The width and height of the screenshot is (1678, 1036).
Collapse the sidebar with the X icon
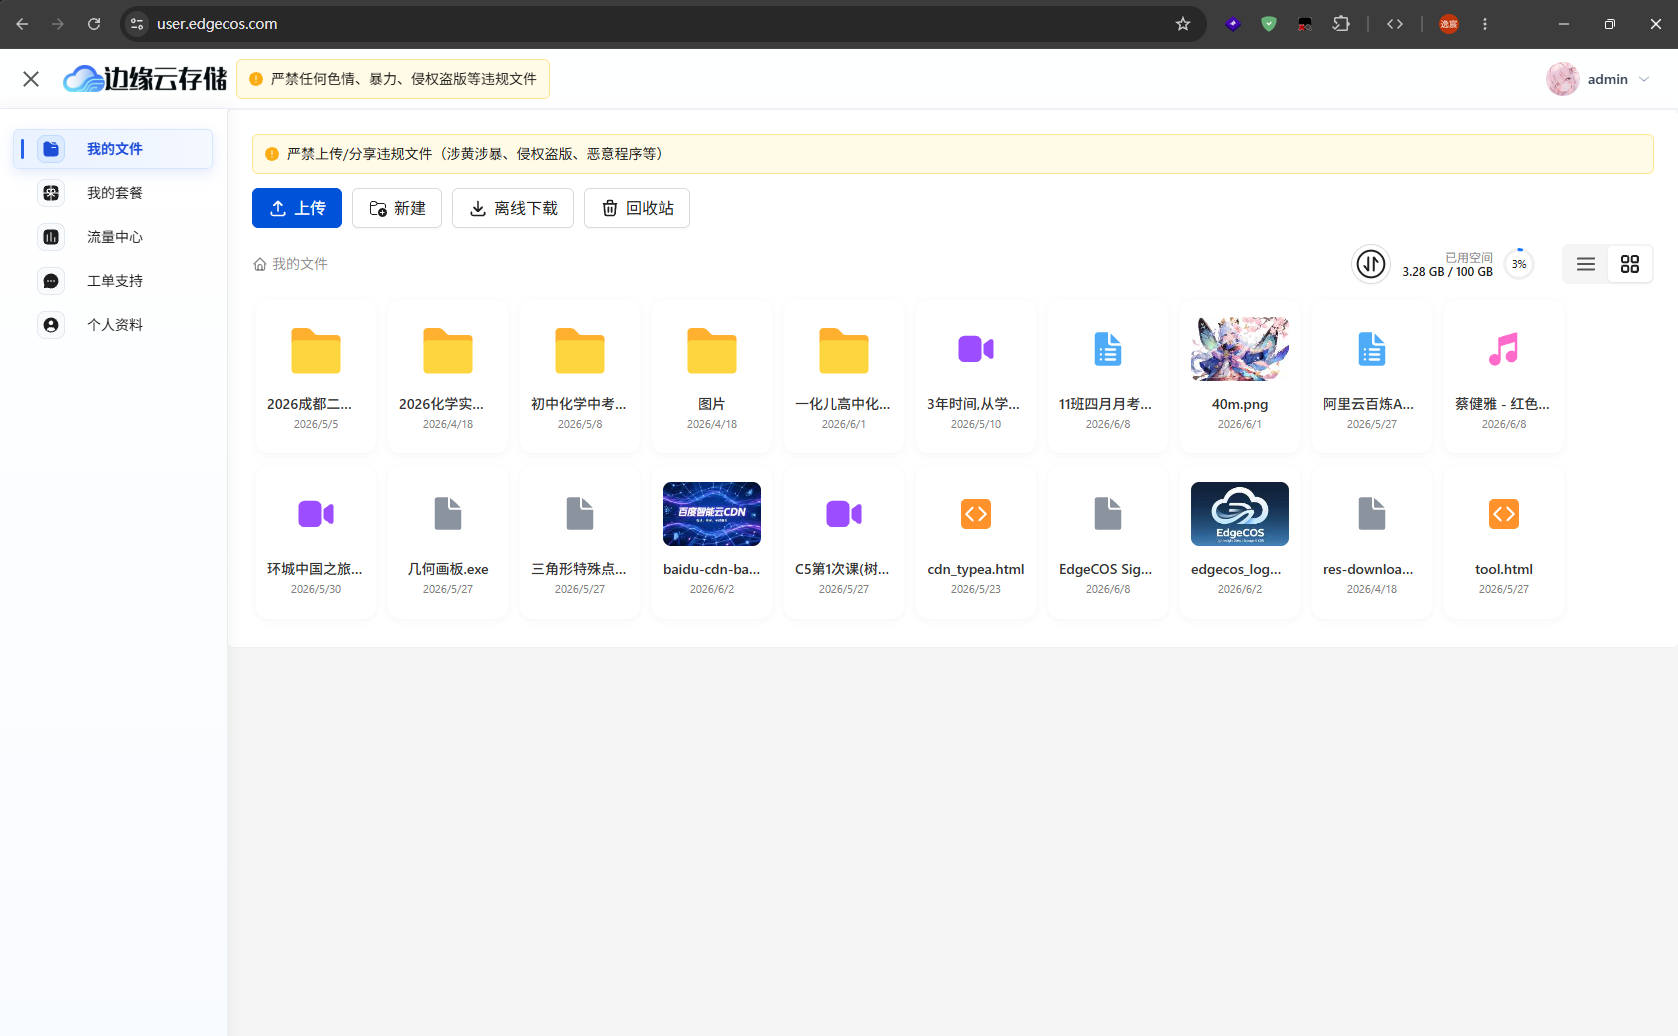tap(31, 79)
